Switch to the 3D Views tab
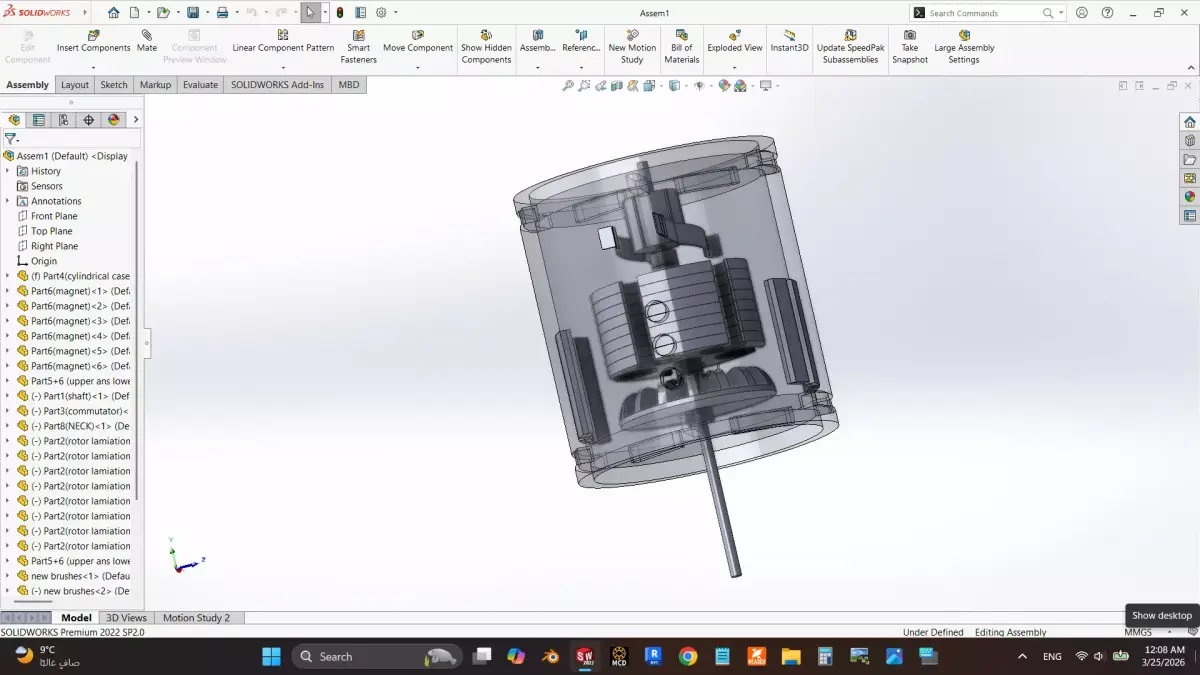This screenshot has height=675, width=1200. click(x=126, y=618)
